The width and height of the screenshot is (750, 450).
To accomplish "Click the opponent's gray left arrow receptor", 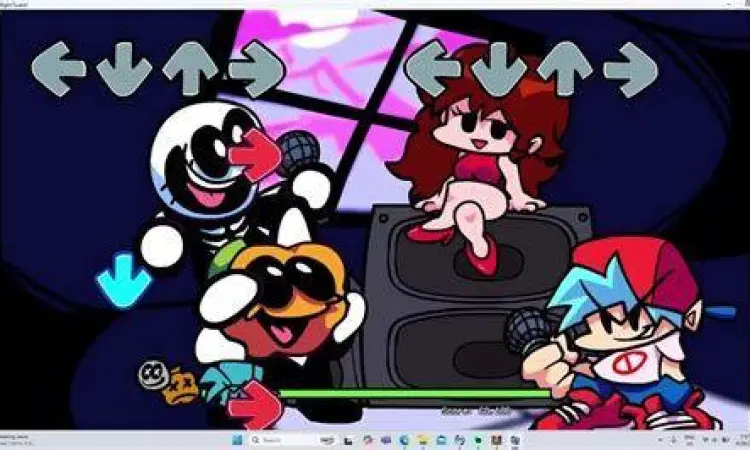I will (58, 70).
